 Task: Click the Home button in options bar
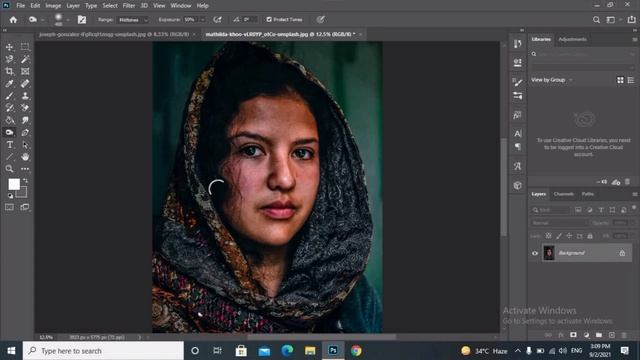coord(13,20)
